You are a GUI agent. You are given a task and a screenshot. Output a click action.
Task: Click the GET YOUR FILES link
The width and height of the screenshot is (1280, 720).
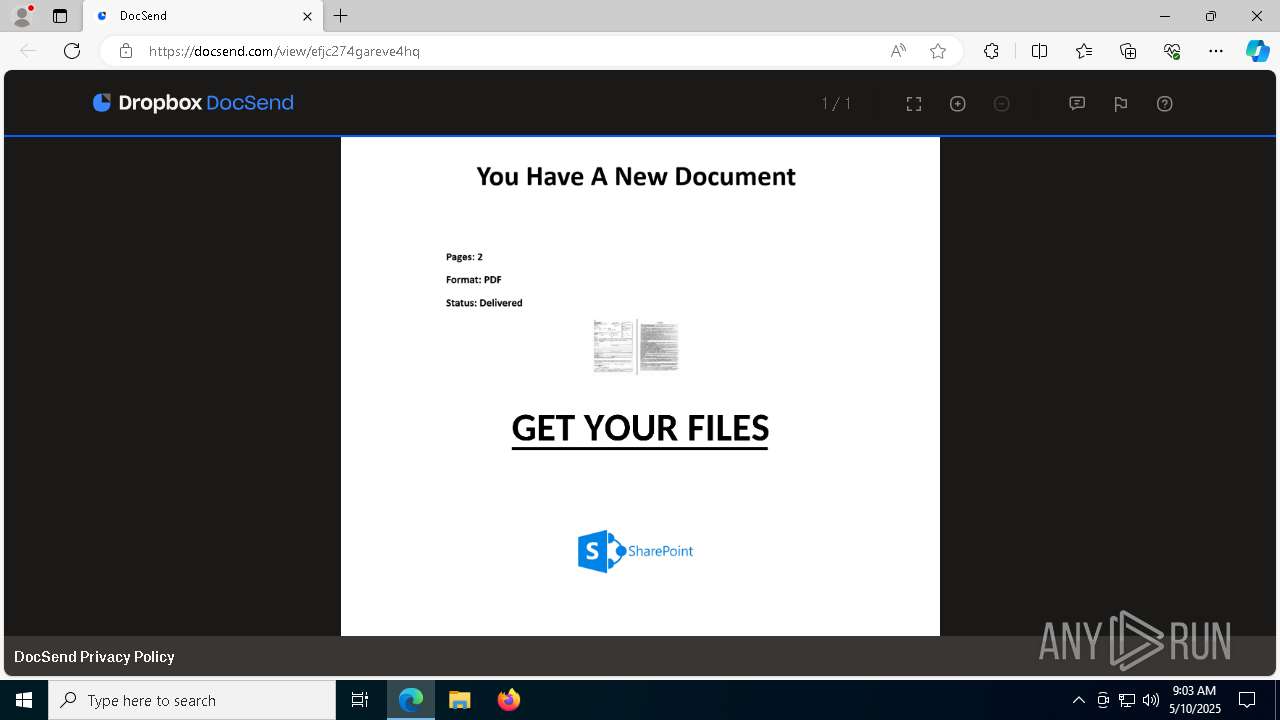point(640,429)
